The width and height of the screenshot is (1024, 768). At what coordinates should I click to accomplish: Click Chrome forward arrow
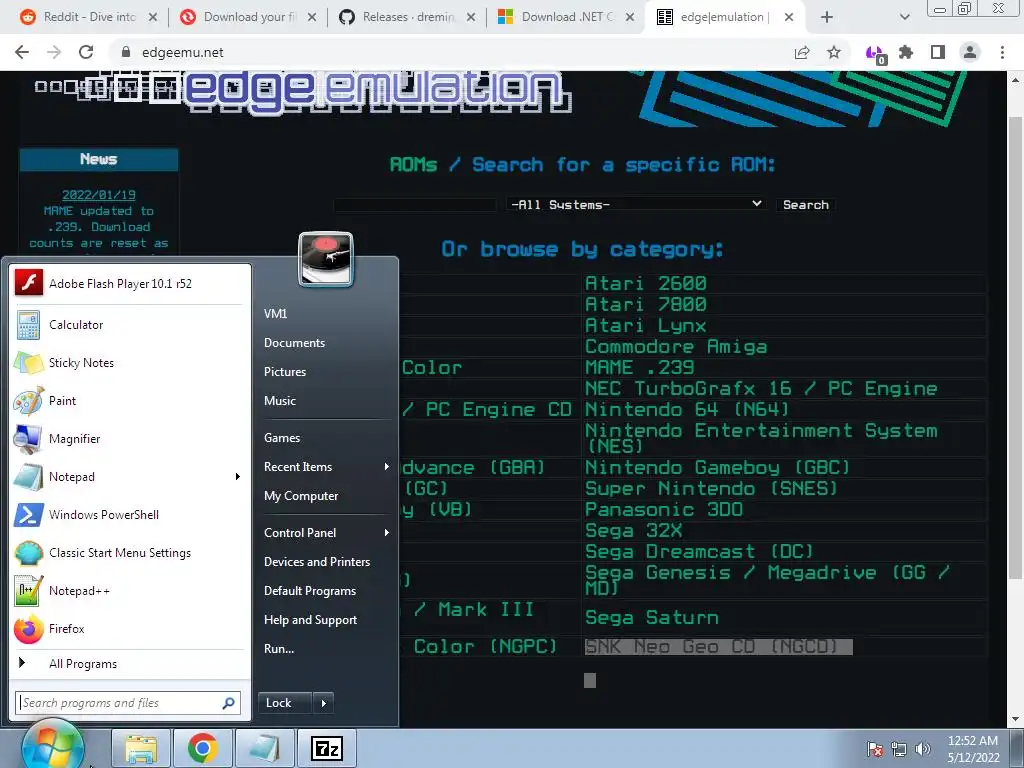(54, 52)
